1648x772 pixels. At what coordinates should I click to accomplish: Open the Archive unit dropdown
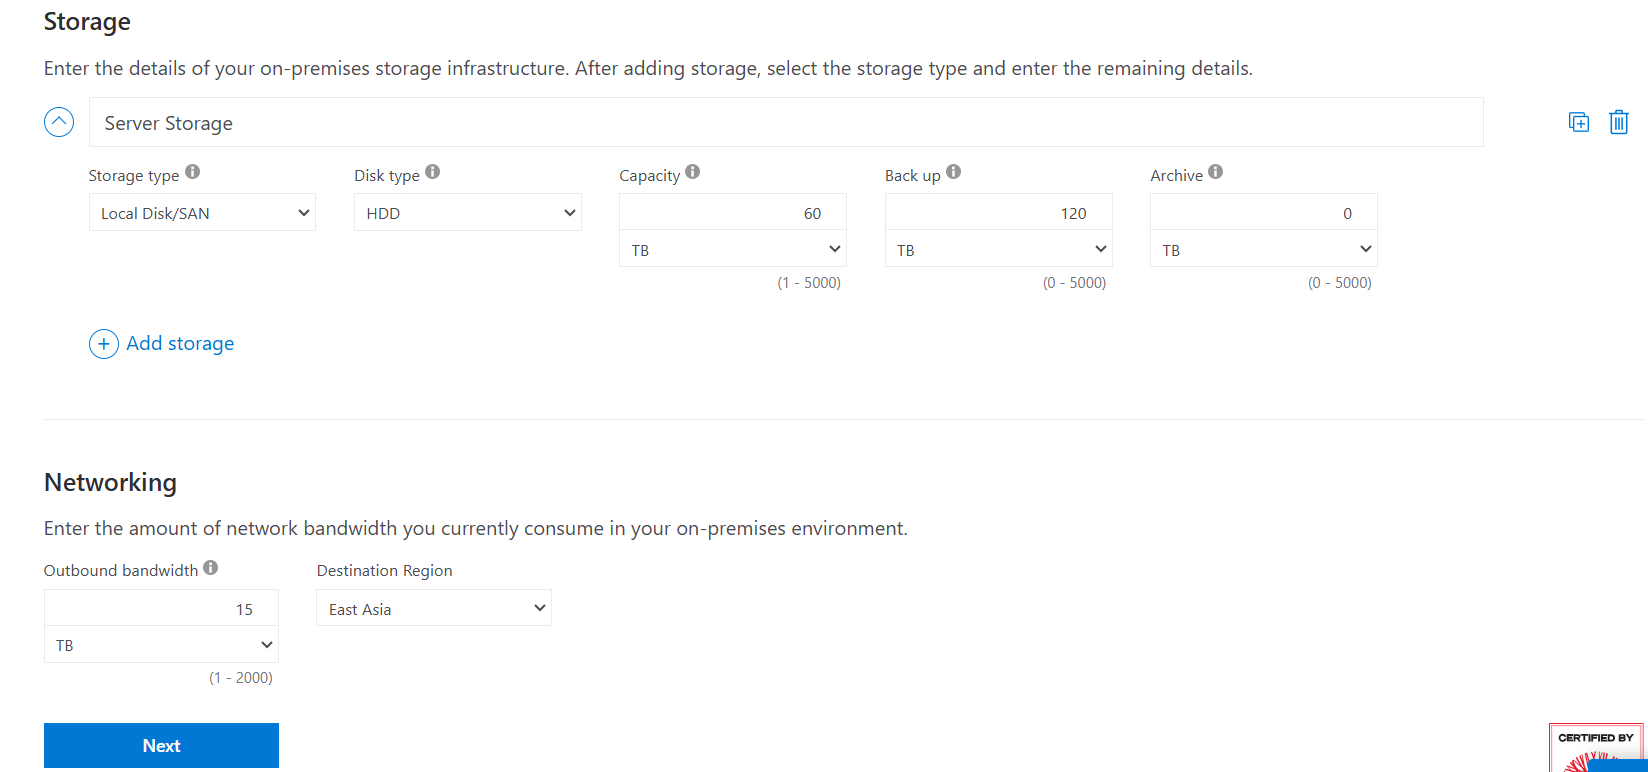(1264, 250)
